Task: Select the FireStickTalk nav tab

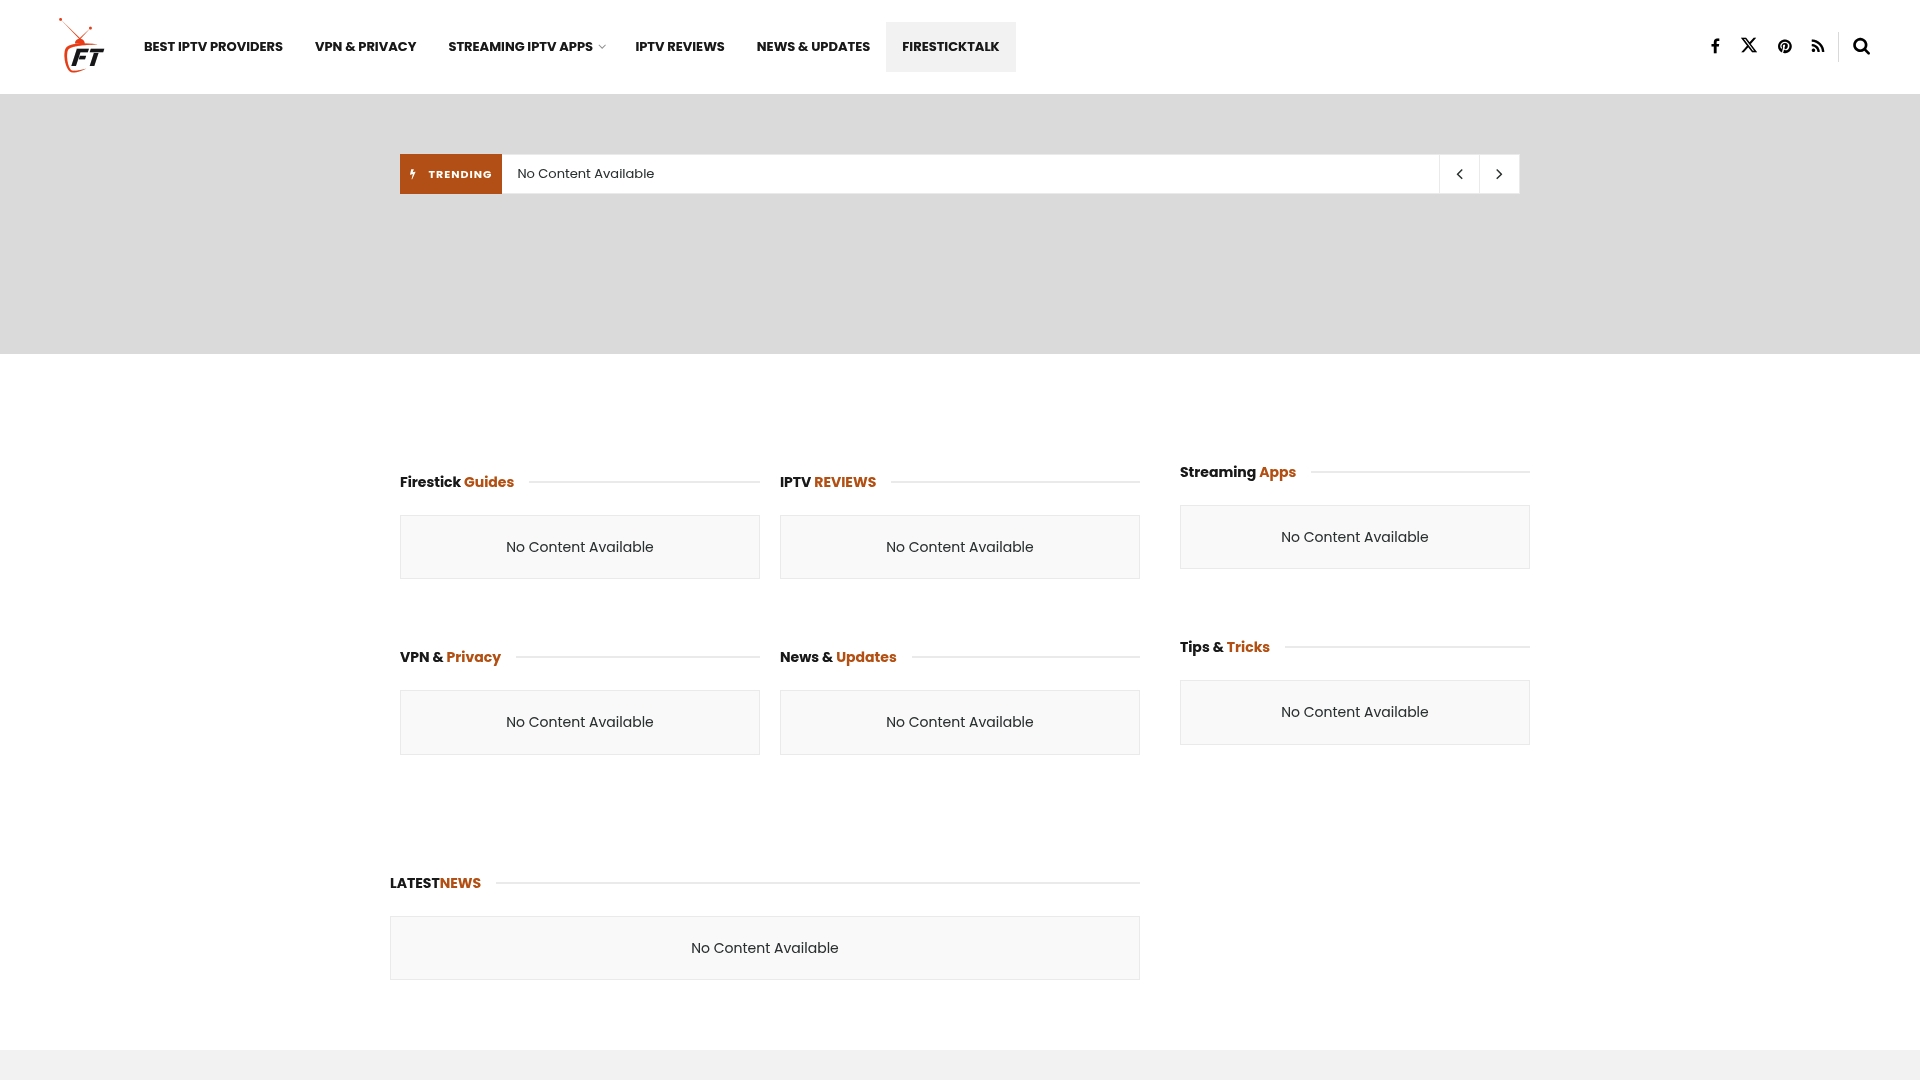Action: tap(950, 47)
